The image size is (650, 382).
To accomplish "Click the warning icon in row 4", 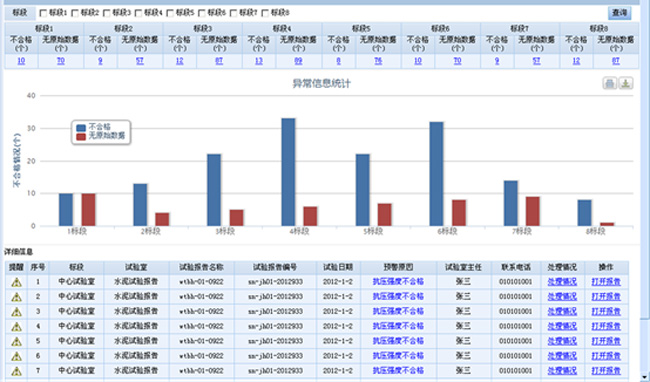I will (x=16, y=327).
